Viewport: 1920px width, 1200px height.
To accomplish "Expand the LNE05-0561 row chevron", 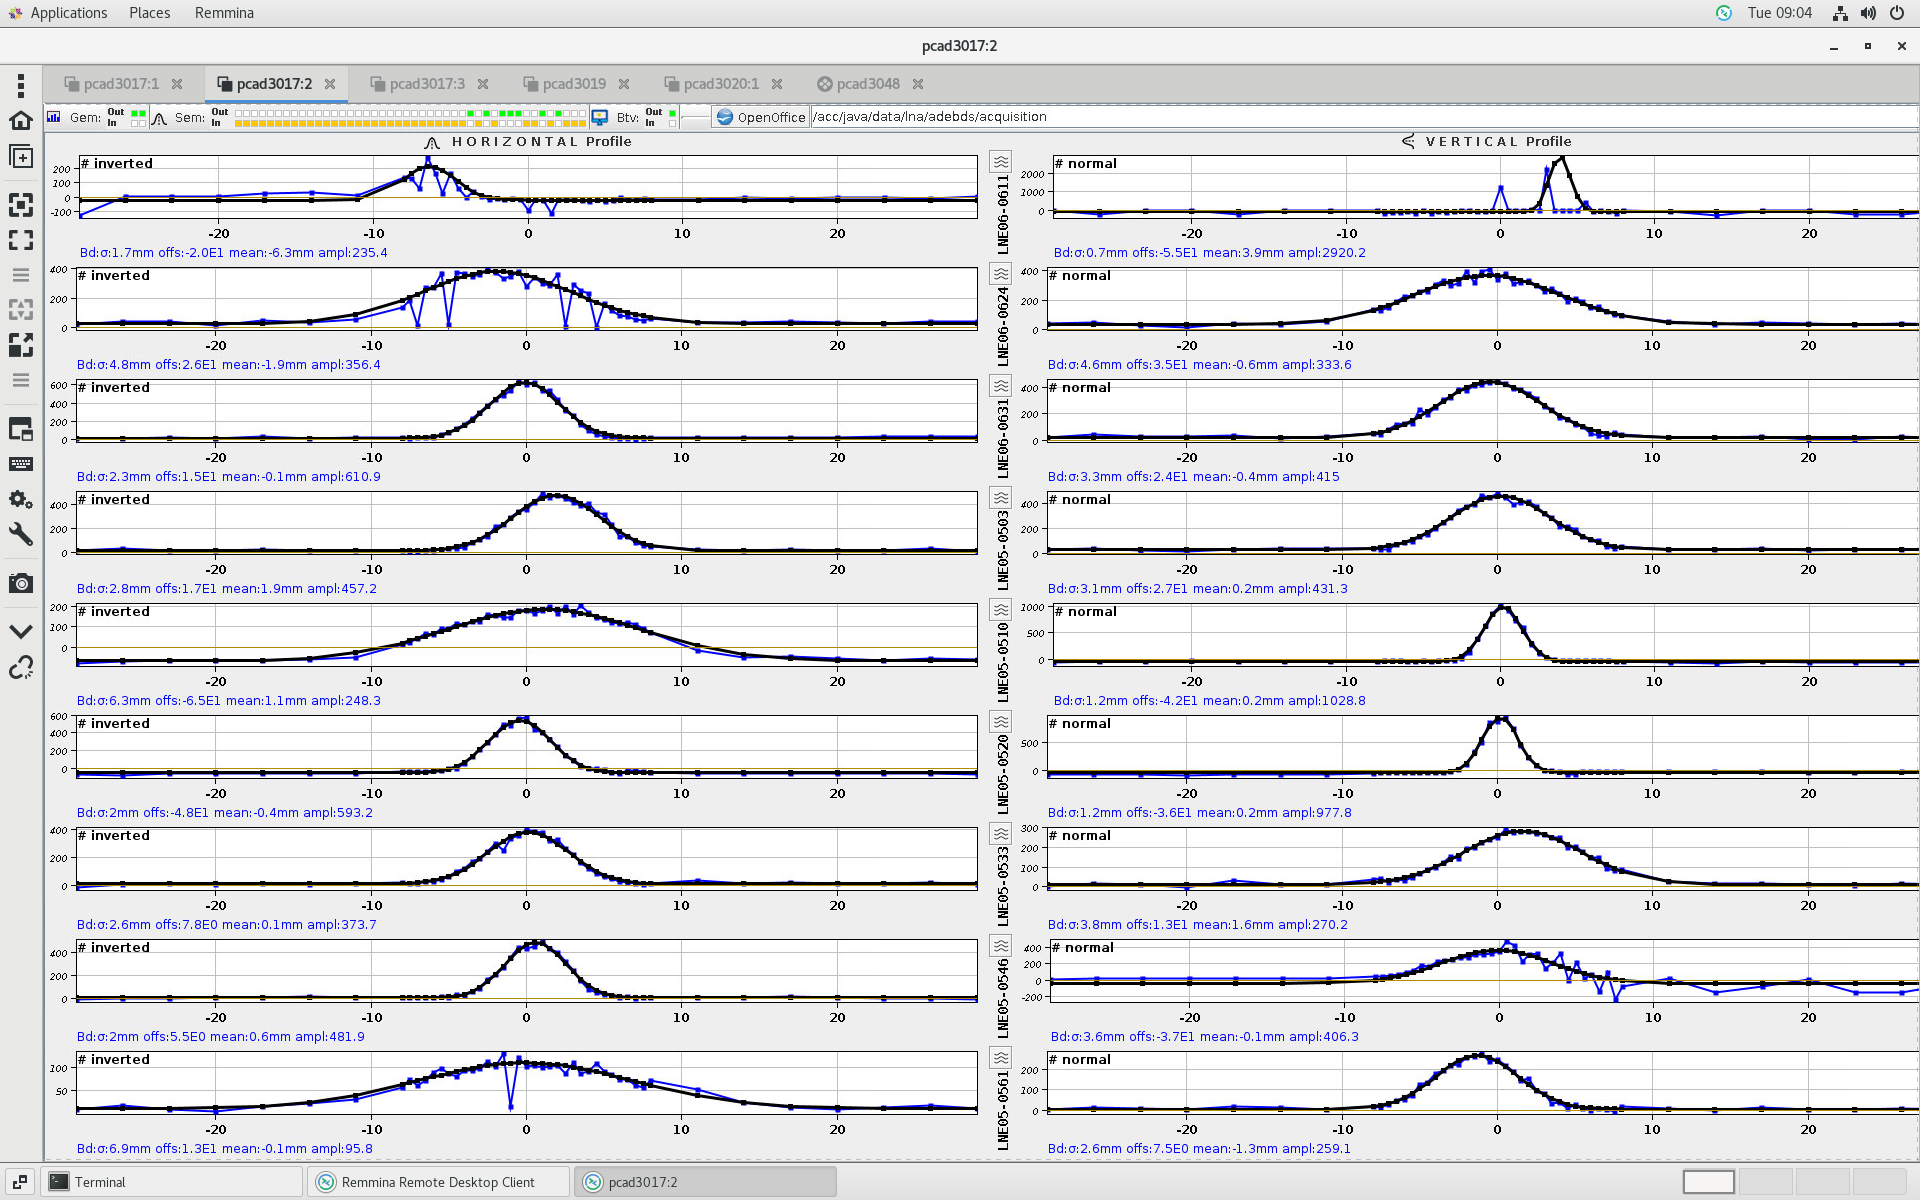I will [1000, 1058].
